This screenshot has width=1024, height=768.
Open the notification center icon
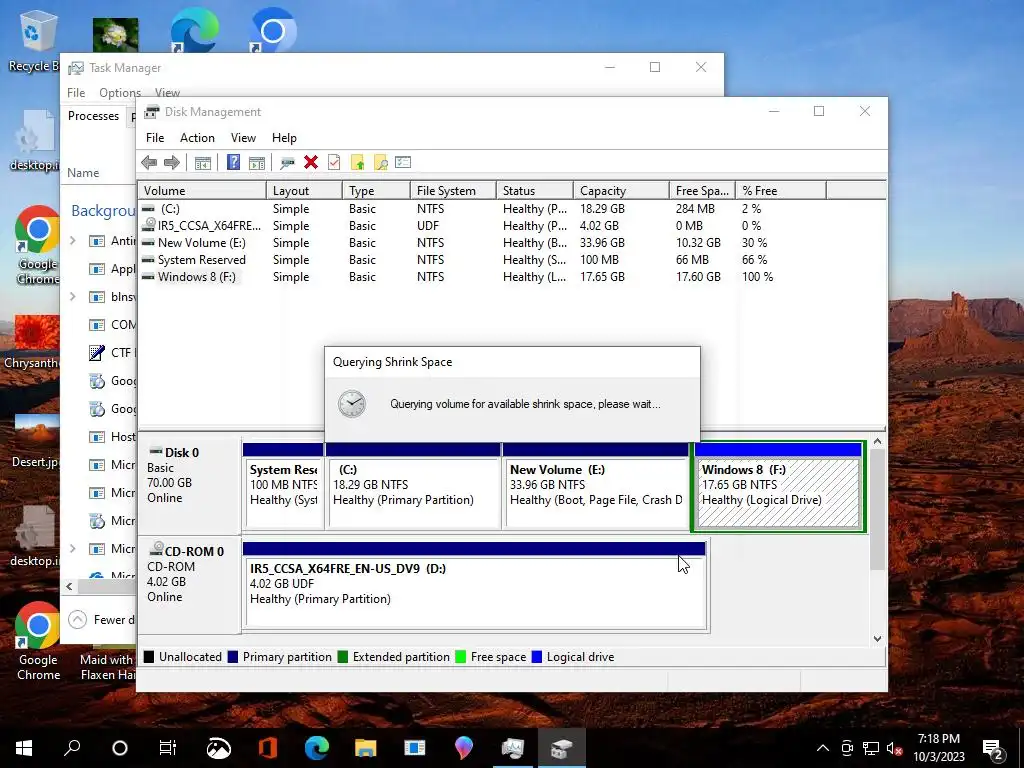993,749
